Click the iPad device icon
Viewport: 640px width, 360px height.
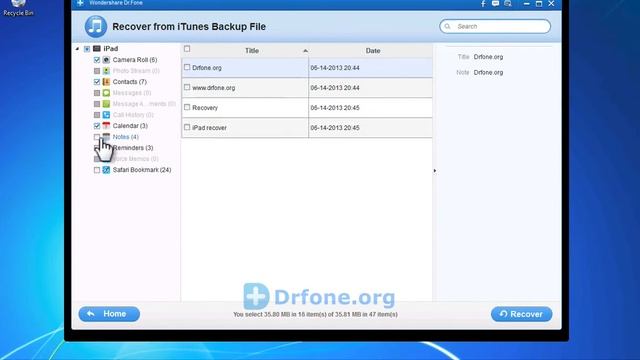click(97, 49)
